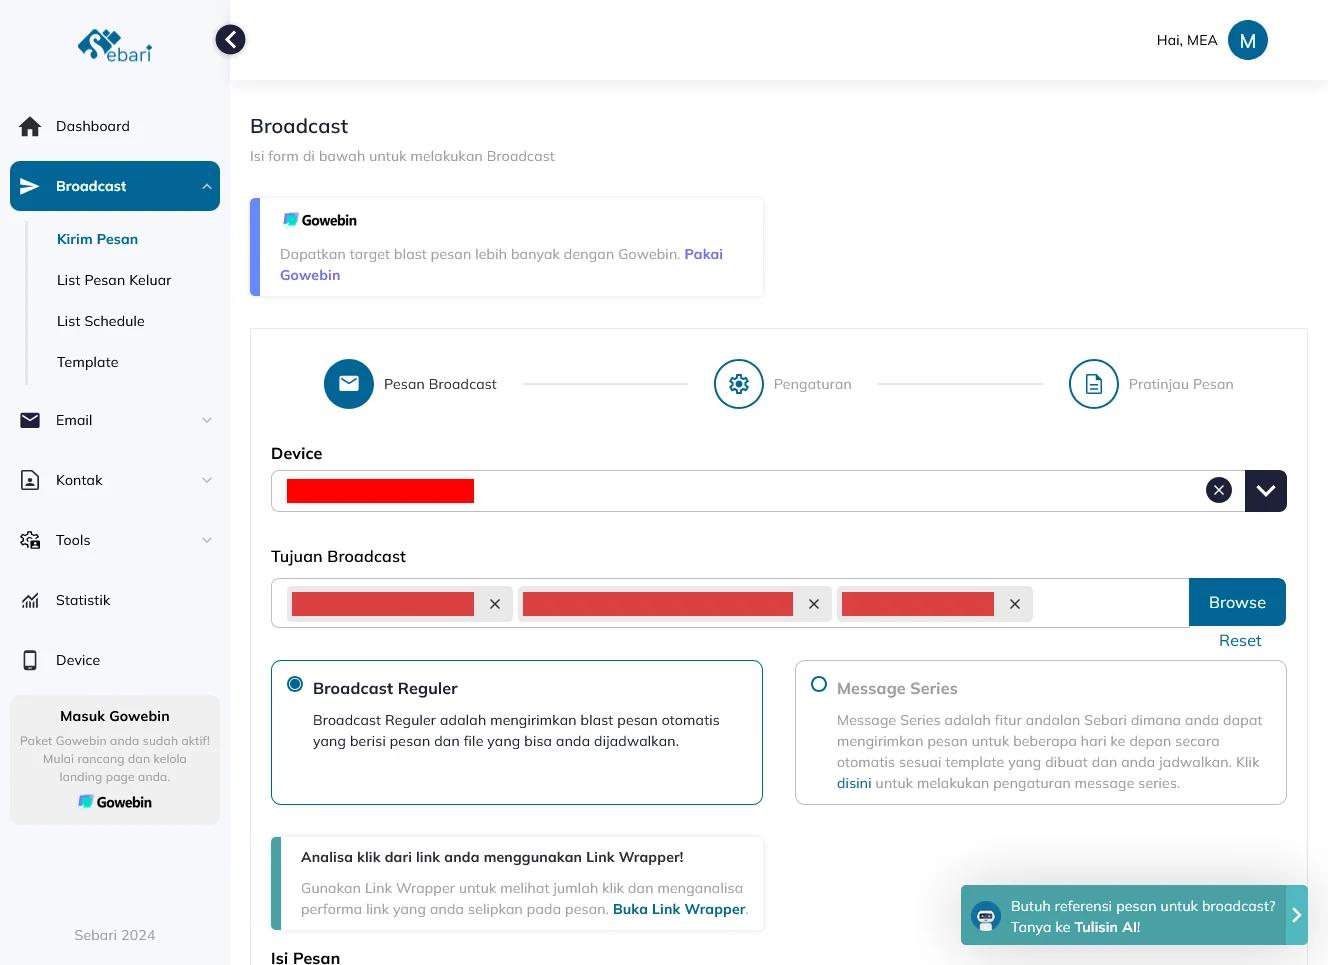This screenshot has height=965, width=1328.
Task: Open the Device dropdown arrow
Action: [x=1266, y=491]
